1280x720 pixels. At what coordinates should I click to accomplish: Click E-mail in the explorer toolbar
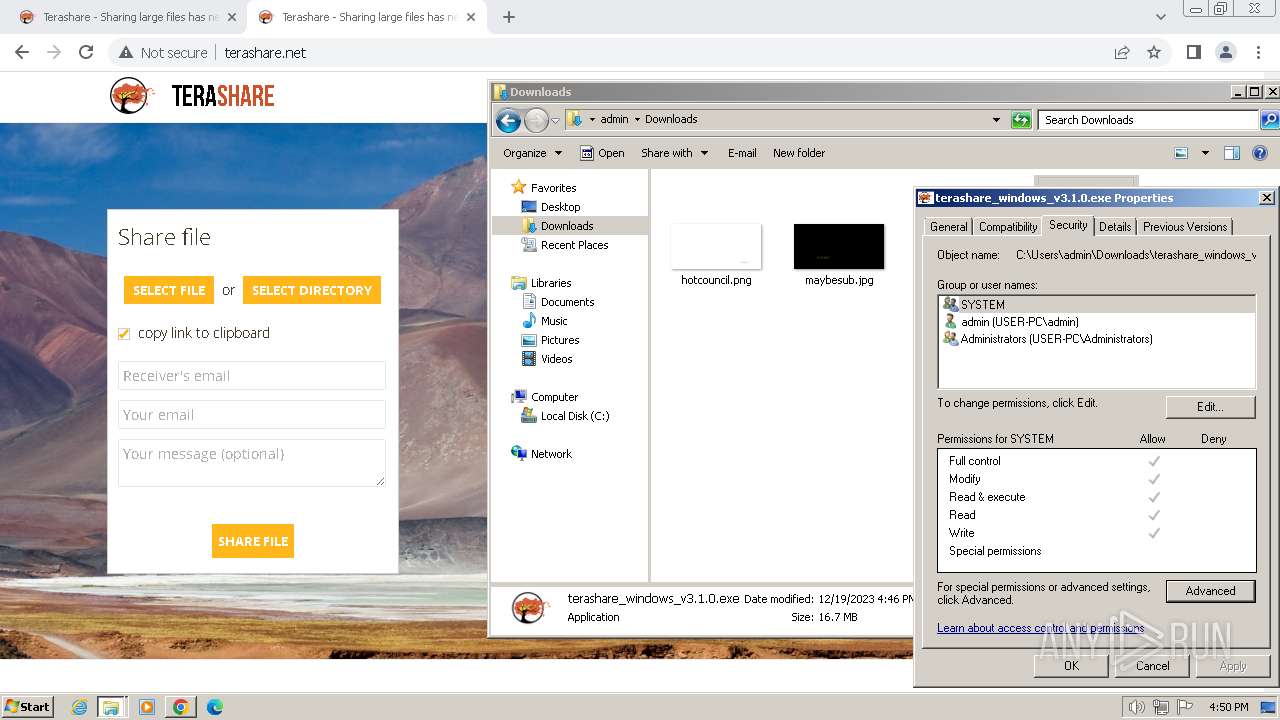click(x=742, y=153)
